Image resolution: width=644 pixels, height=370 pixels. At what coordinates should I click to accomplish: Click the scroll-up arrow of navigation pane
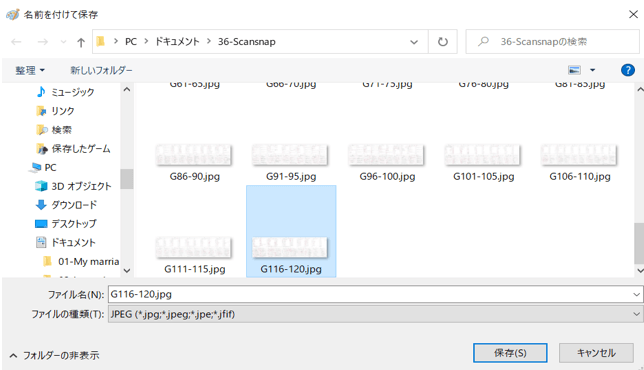click(x=127, y=89)
